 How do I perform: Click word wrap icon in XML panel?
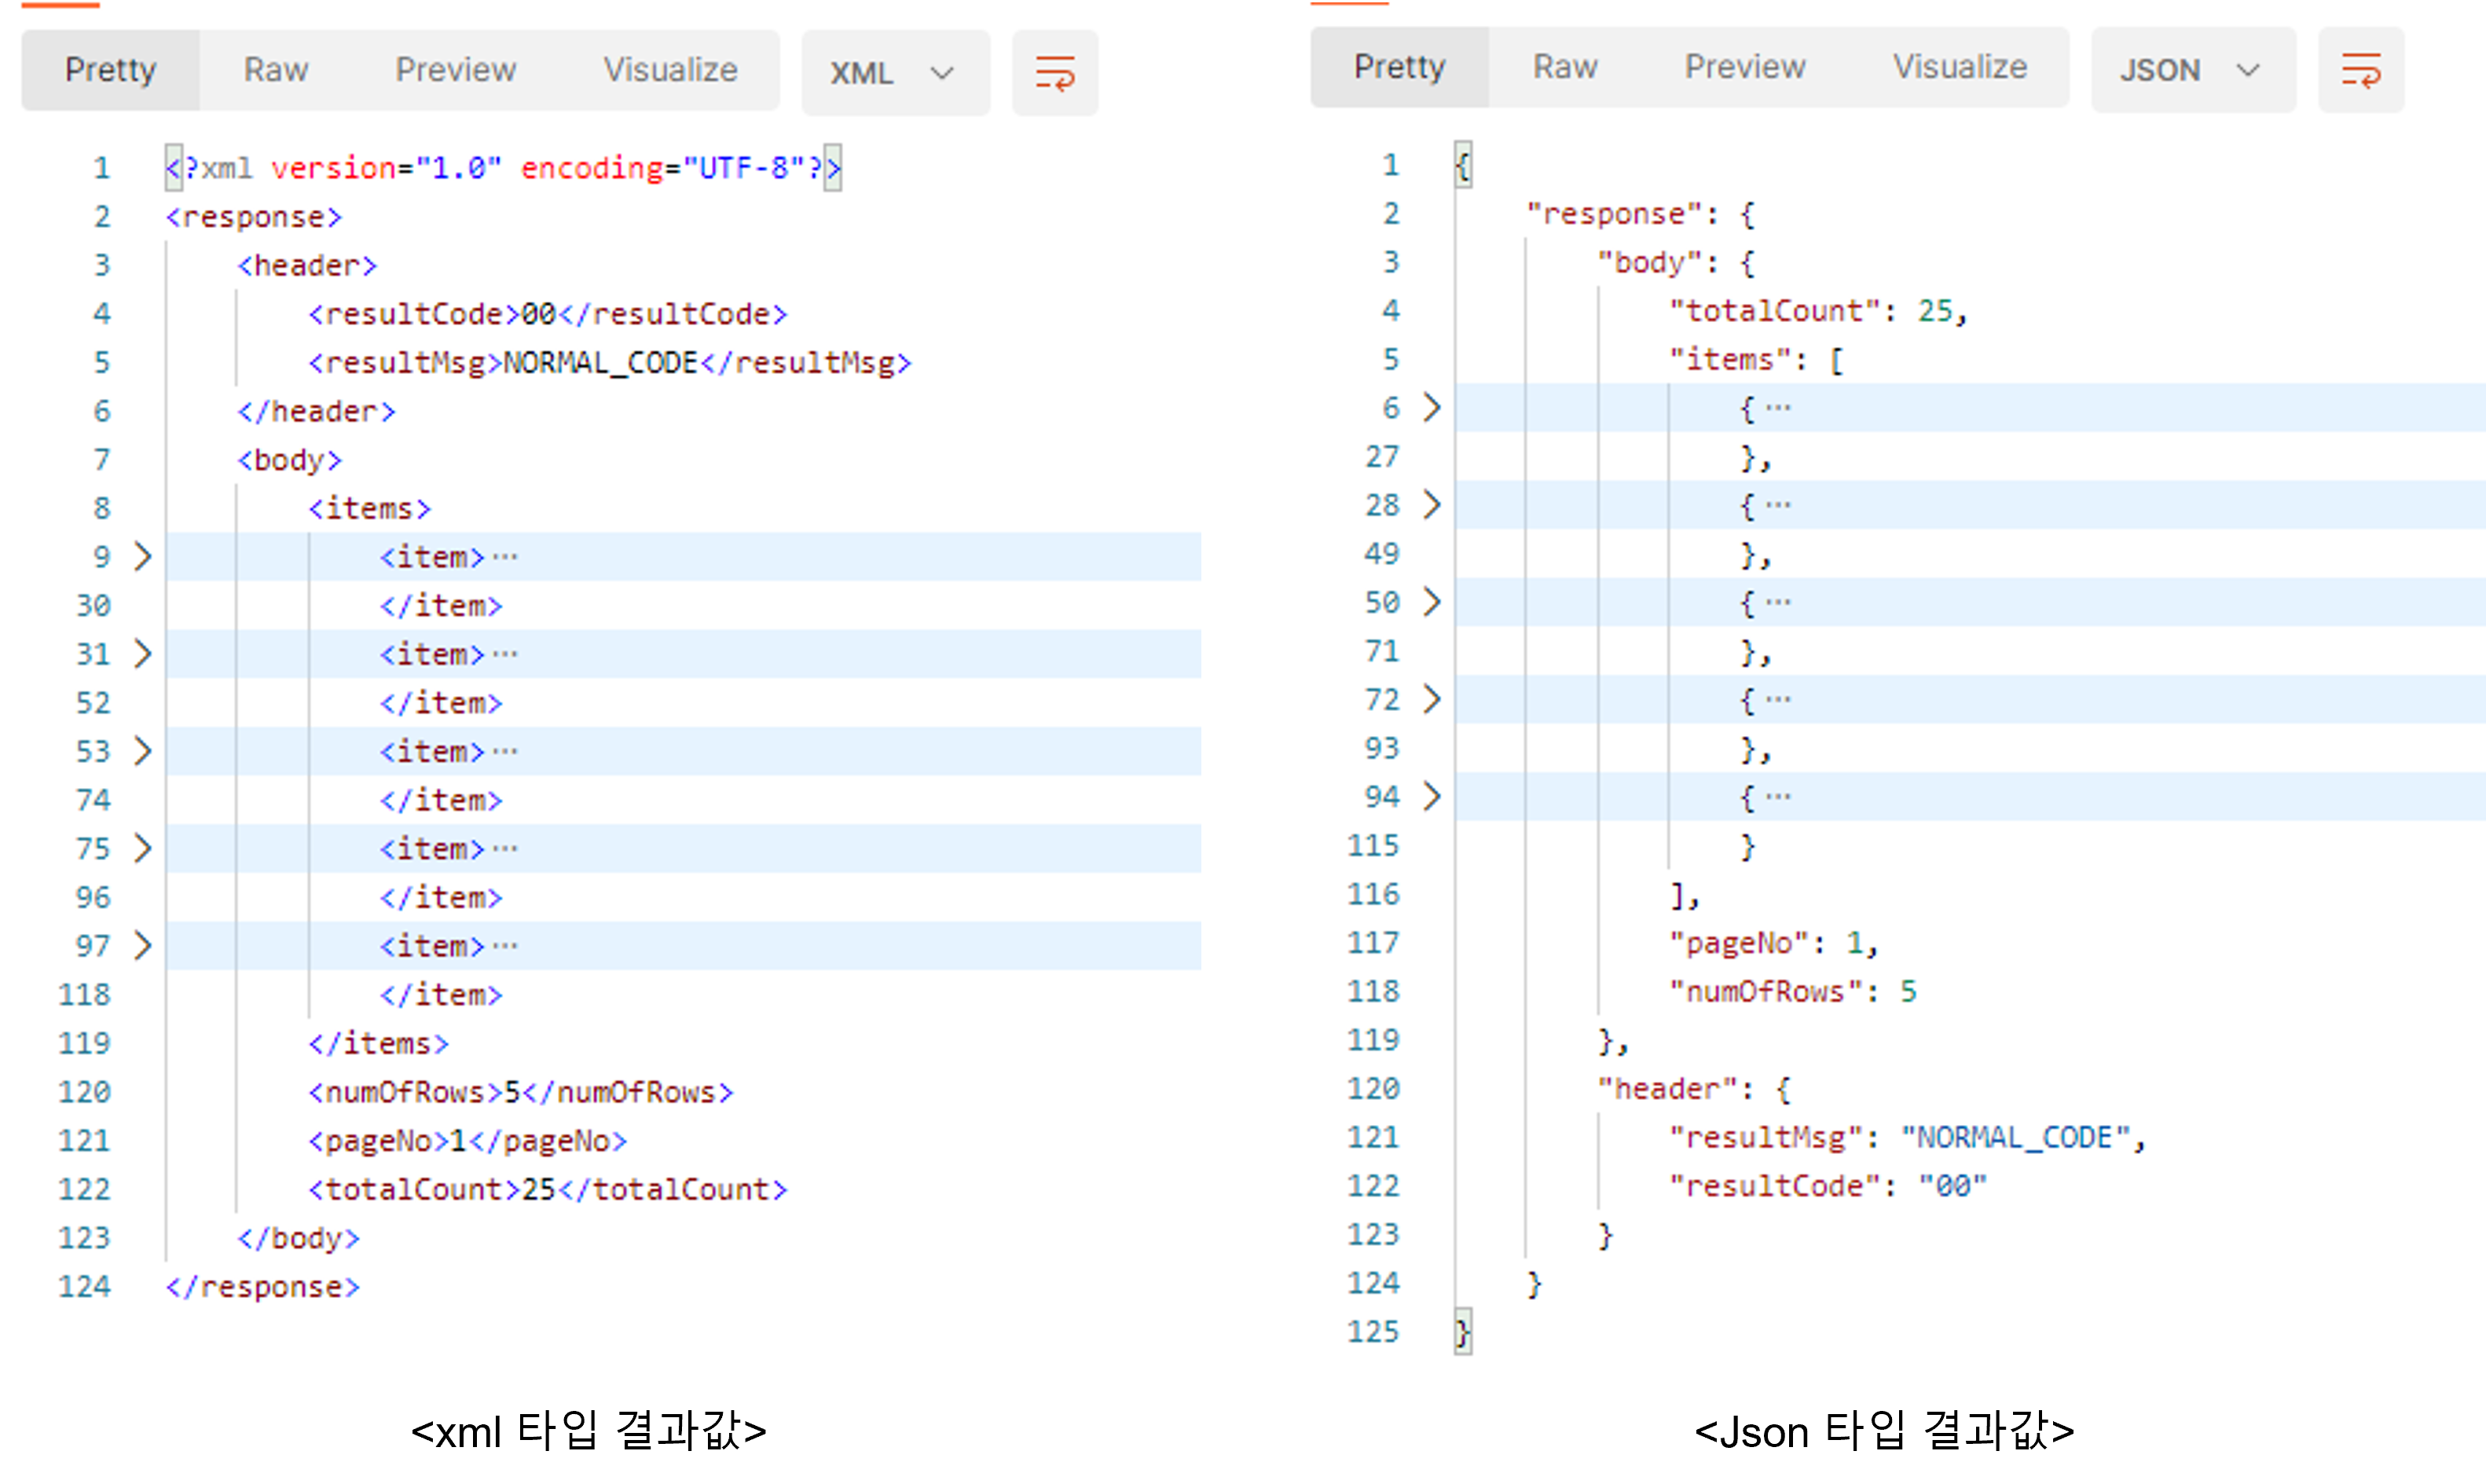pyautogui.click(x=1054, y=73)
